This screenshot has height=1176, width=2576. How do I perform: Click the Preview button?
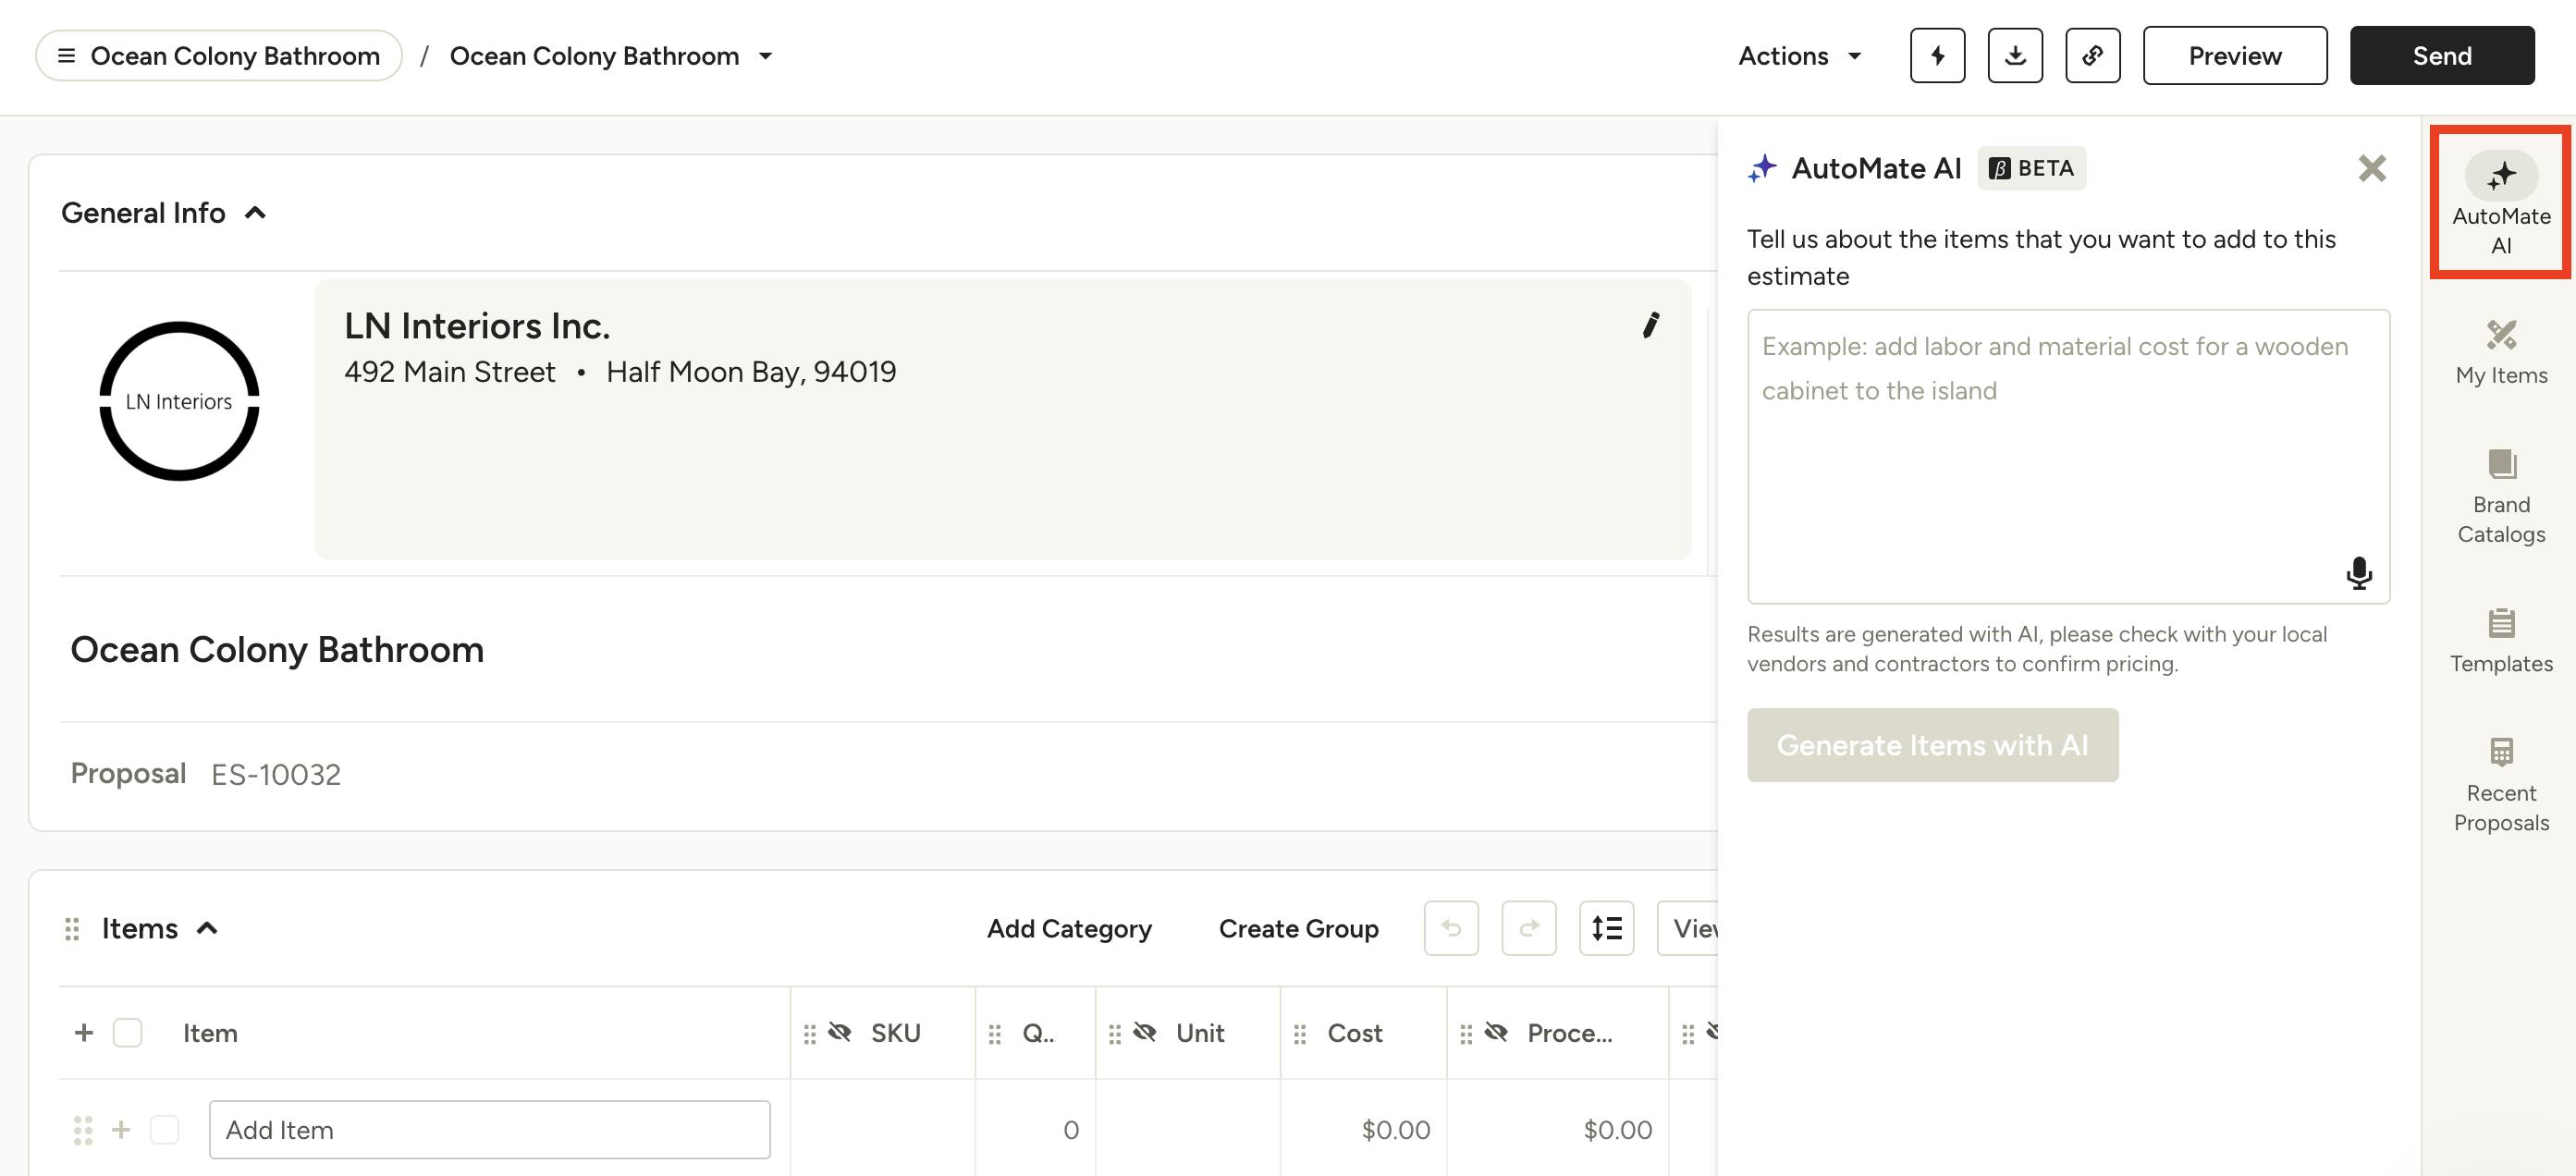point(2234,56)
